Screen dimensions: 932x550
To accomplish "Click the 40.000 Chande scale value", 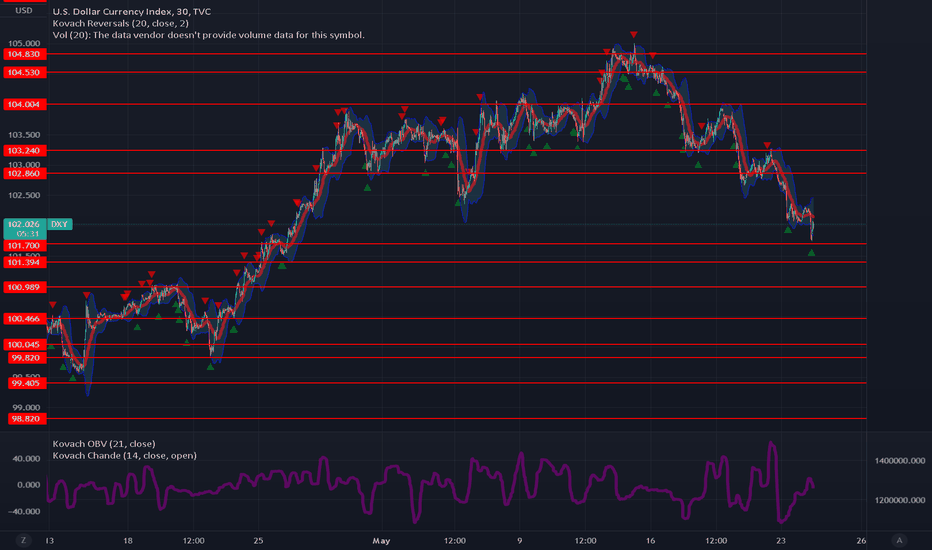I will point(27,458).
